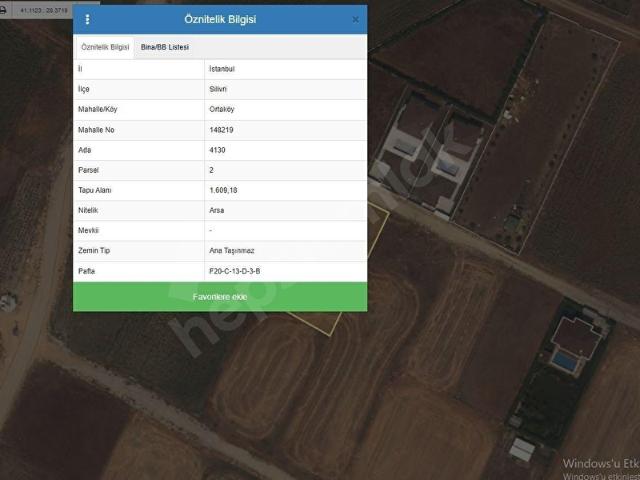
Task: Select the Pafta value F20-C-13-D-3-B
Action: (x=234, y=271)
